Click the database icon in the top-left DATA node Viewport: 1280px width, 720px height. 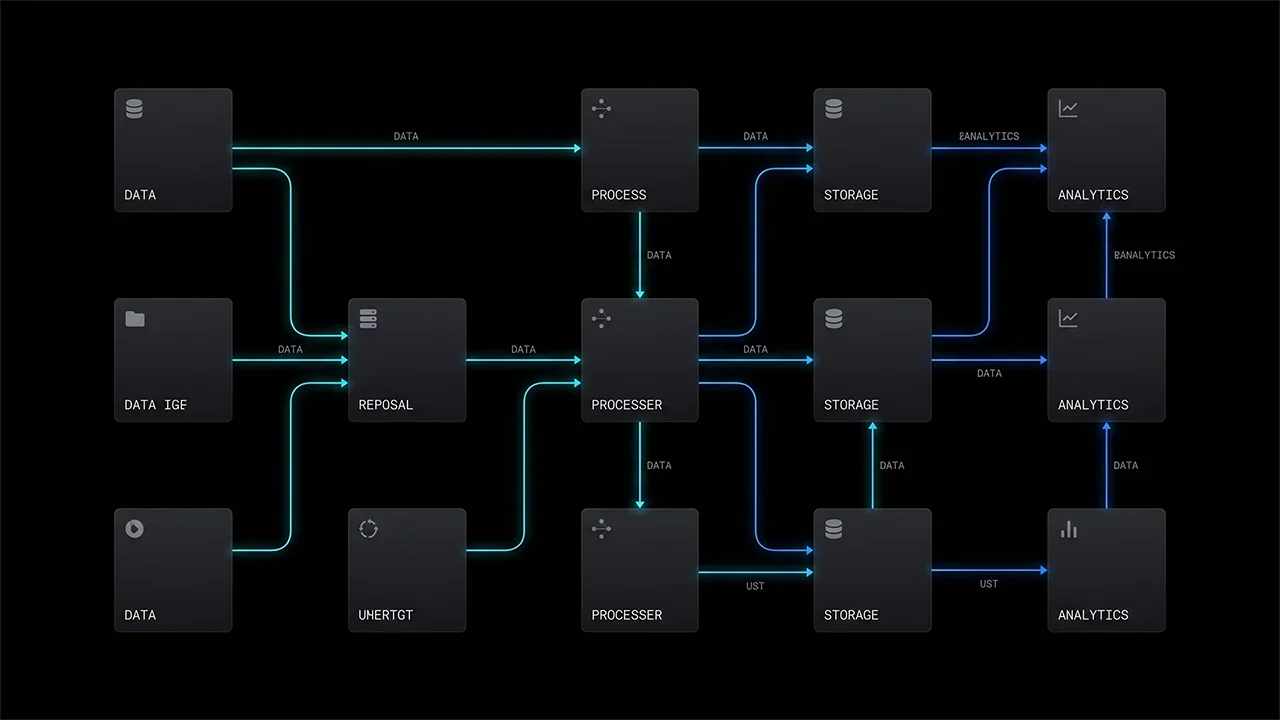coord(134,109)
